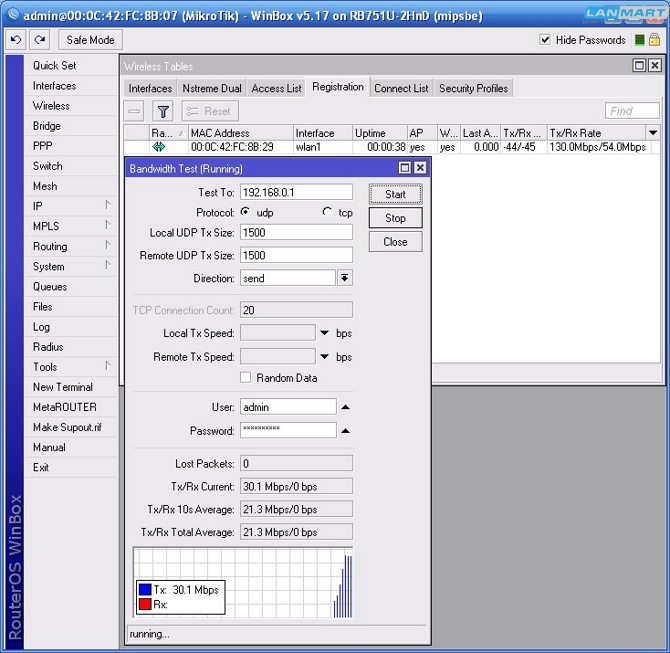670x653 pixels.
Task: Maximize the Bandwidth Test window
Action: pyautogui.click(x=404, y=168)
